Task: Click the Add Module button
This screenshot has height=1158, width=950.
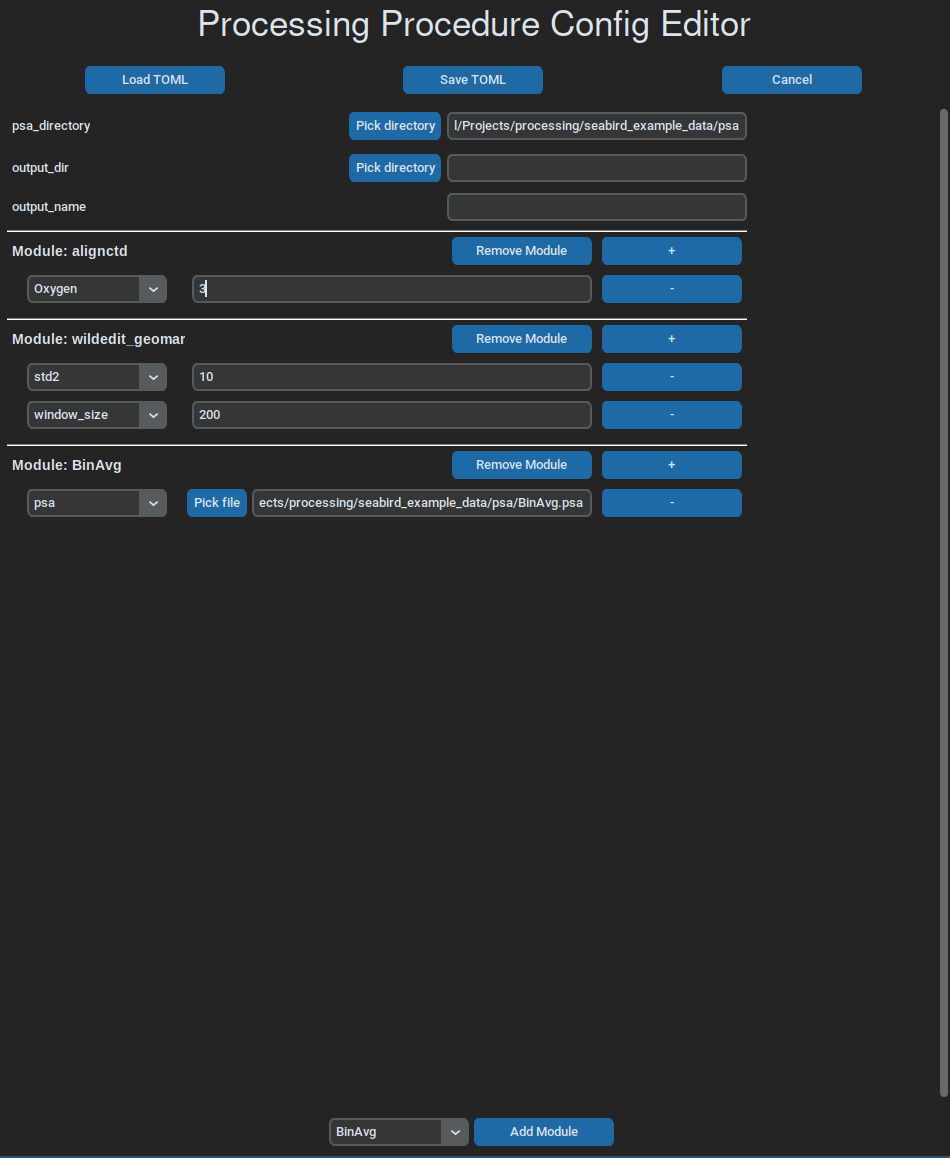Action: pyautogui.click(x=543, y=1131)
